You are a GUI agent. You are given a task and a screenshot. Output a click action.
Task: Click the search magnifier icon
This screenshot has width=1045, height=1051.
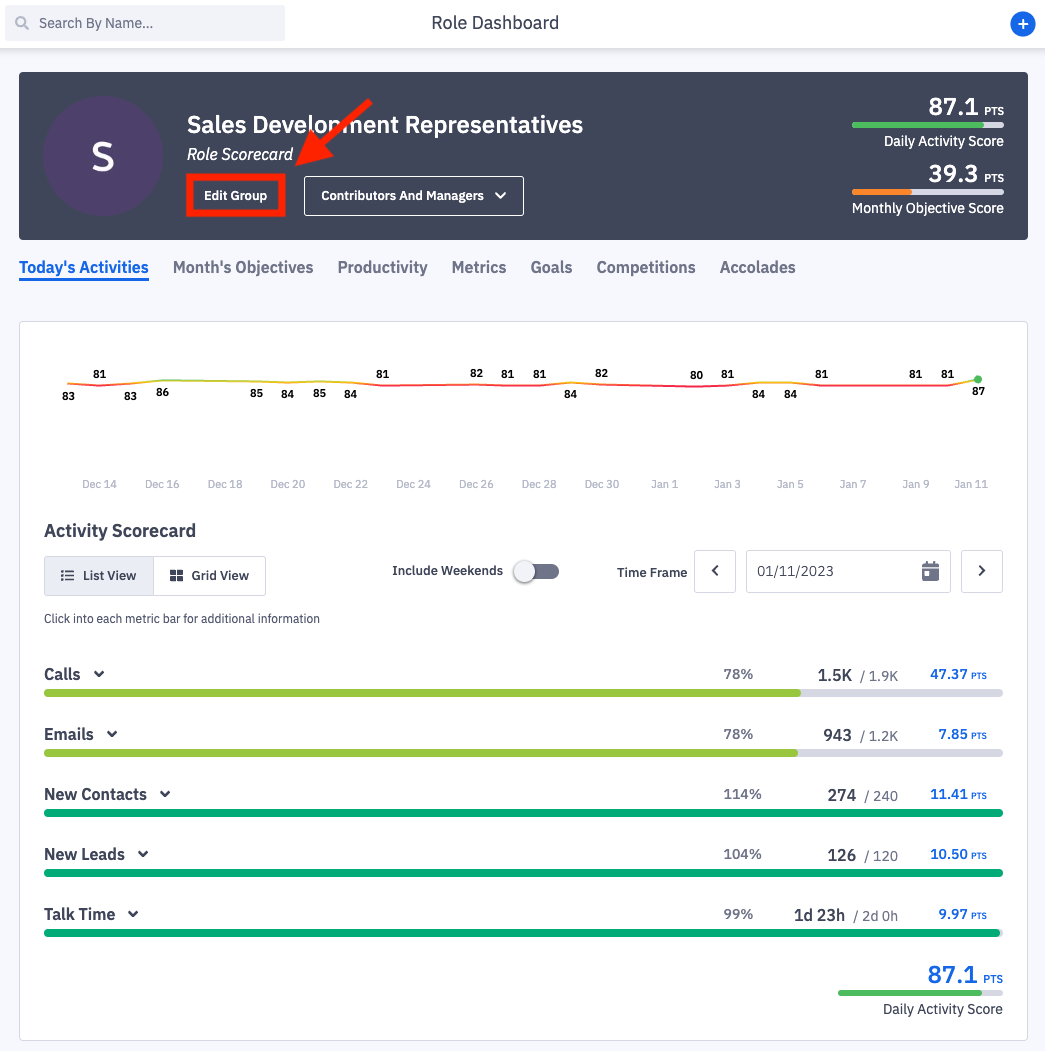pos(21,22)
